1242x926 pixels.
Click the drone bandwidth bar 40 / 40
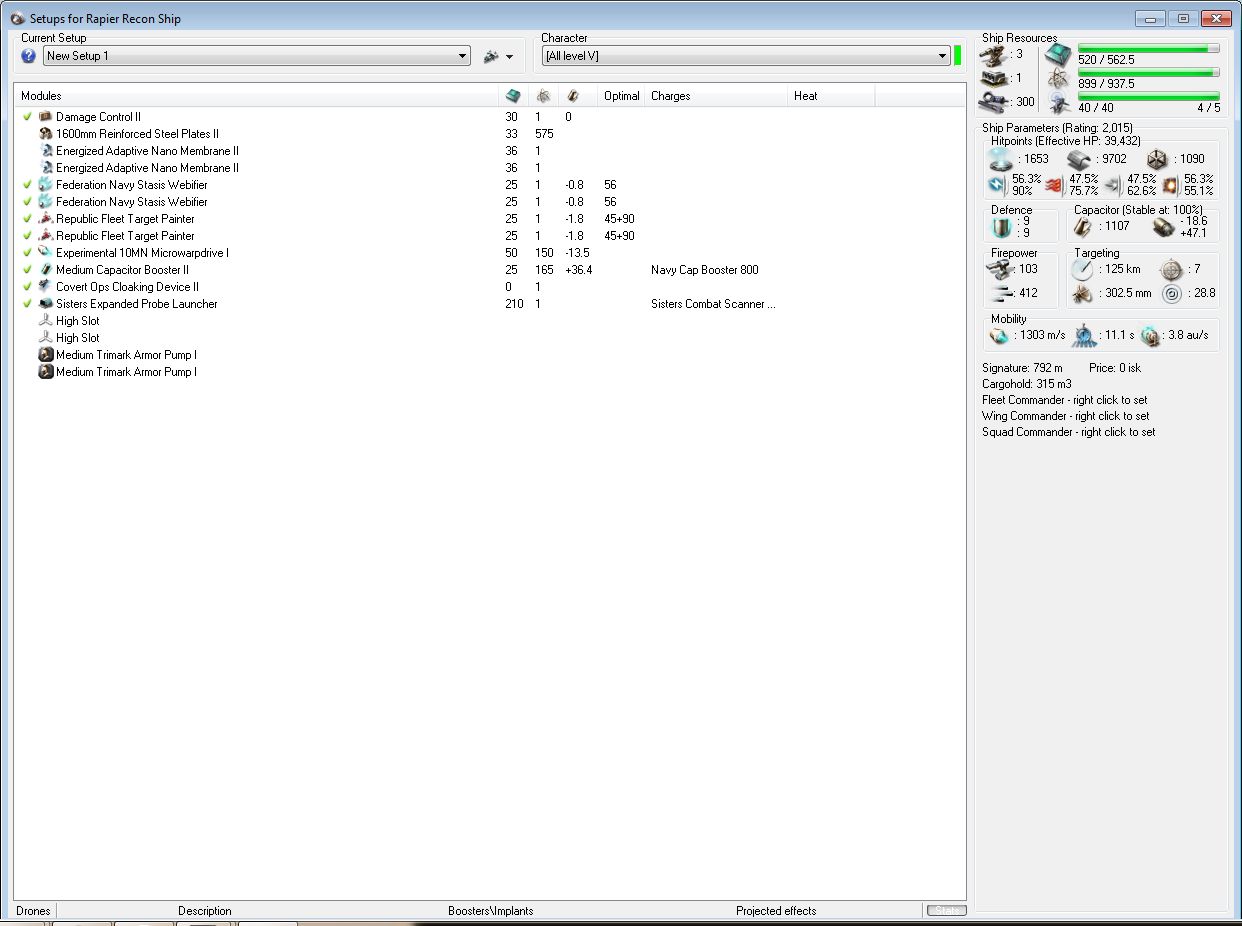(1148, 96)
